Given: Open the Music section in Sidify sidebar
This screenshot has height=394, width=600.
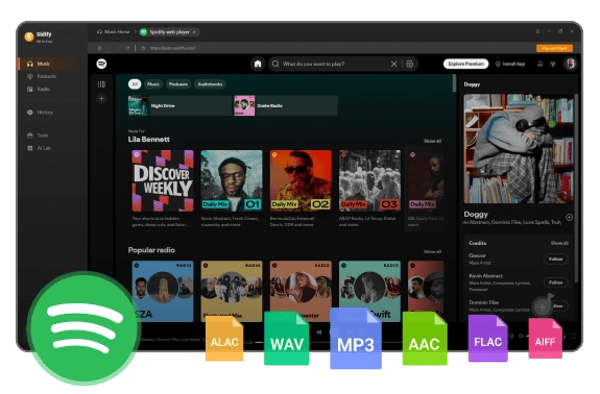Looking at the screenshot, I should point(47,64).
